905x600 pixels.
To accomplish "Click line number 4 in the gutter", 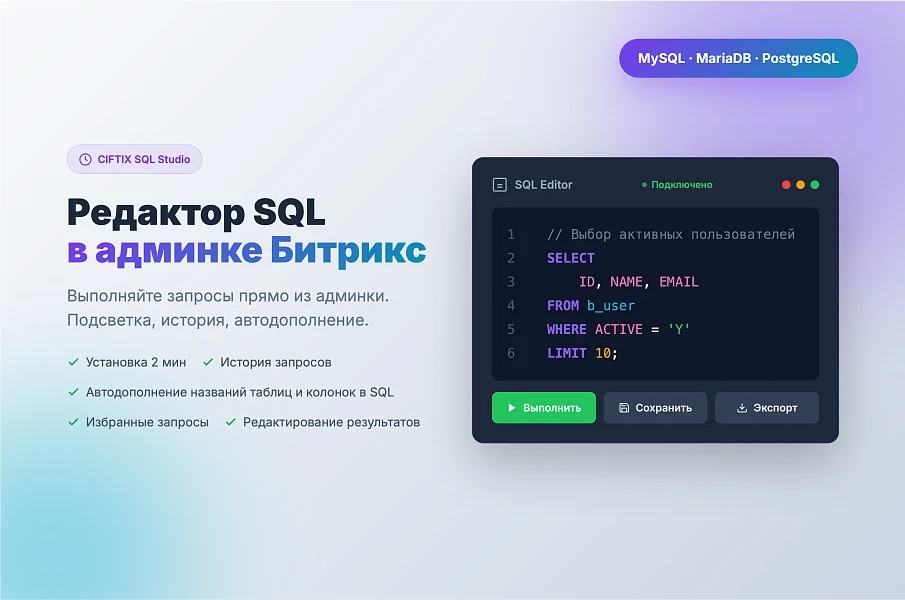I will pos(511,306).
